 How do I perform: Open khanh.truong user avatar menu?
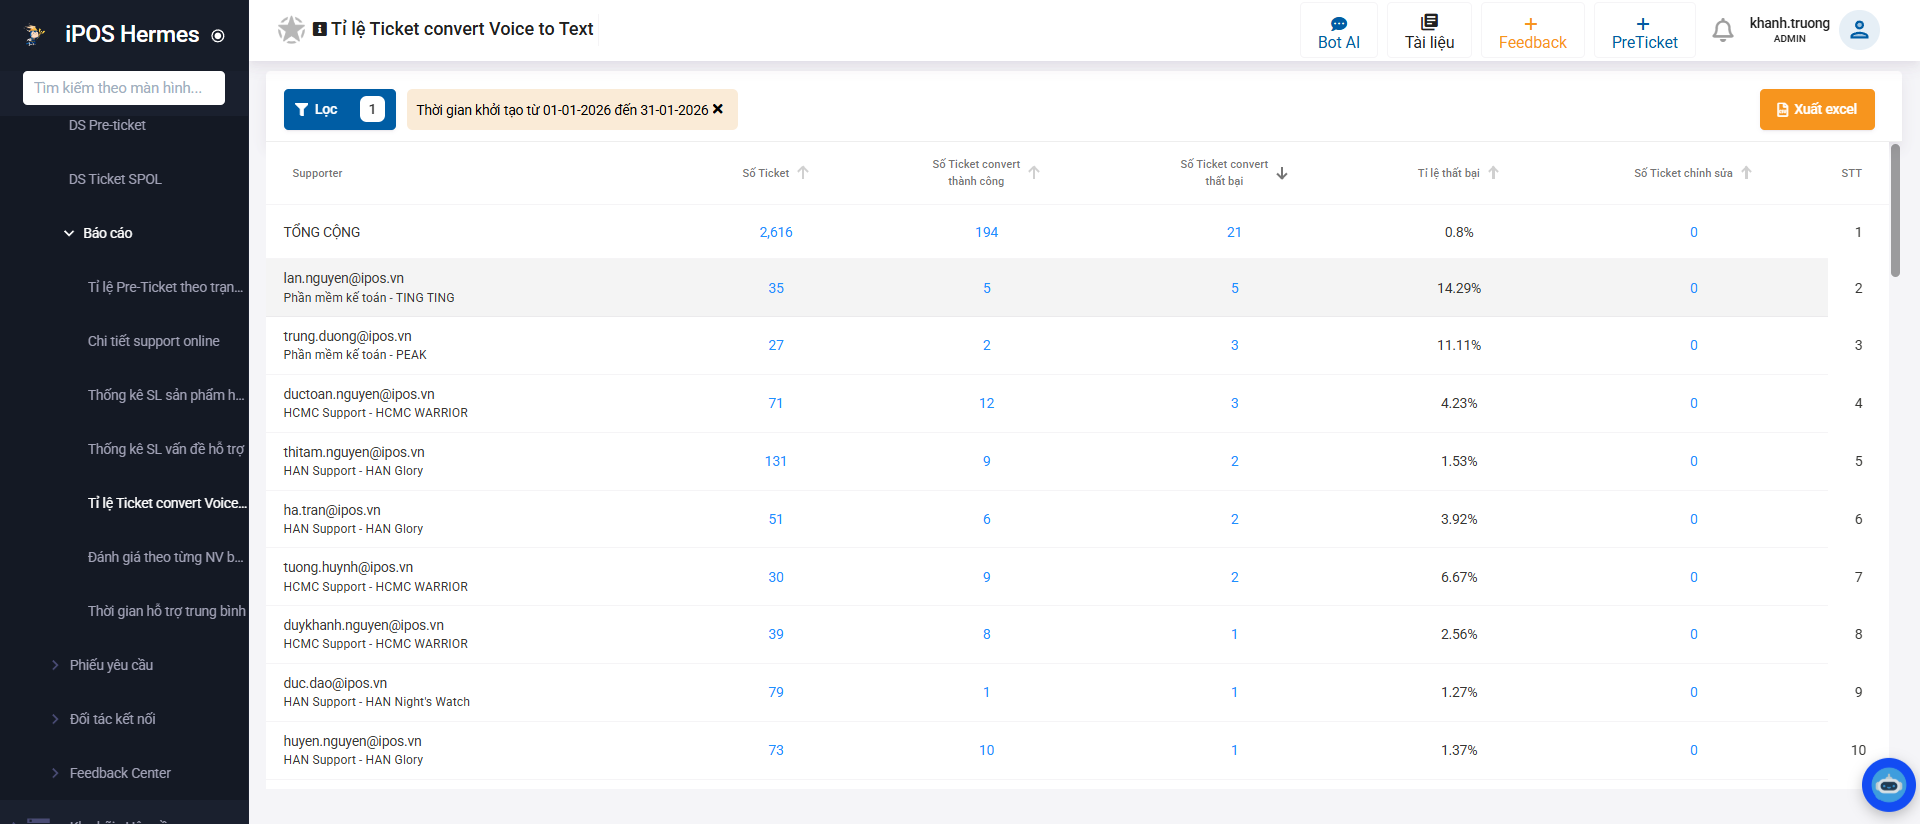[1859, 30]
